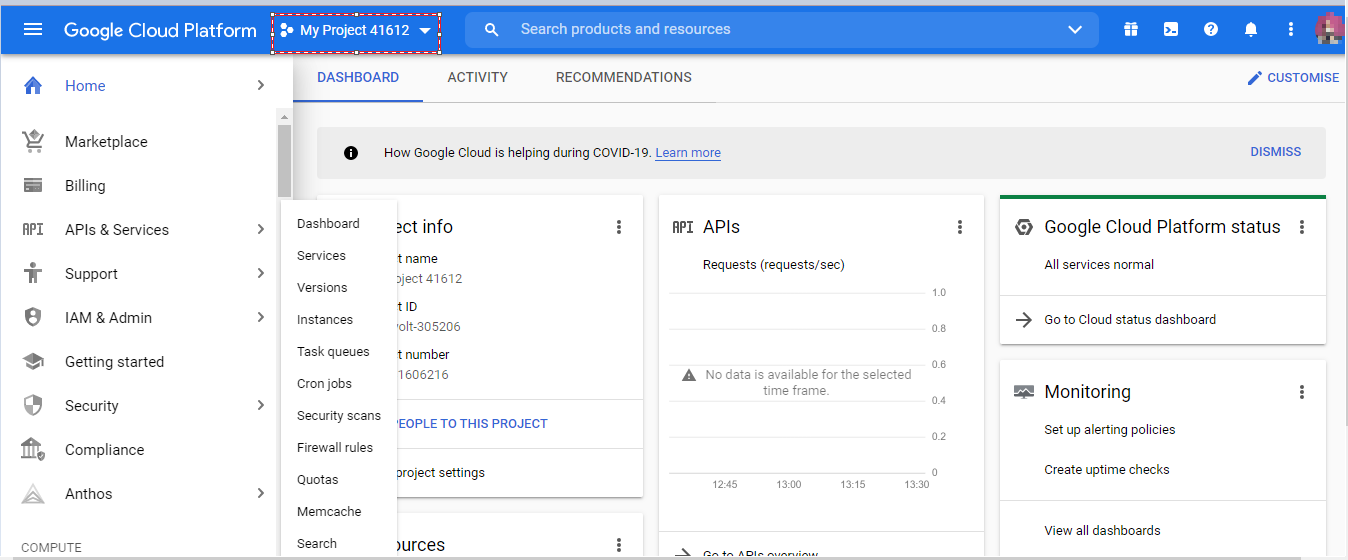Switch to the Recommendations tab
The image size is (1348, 560).
[624, 78]
